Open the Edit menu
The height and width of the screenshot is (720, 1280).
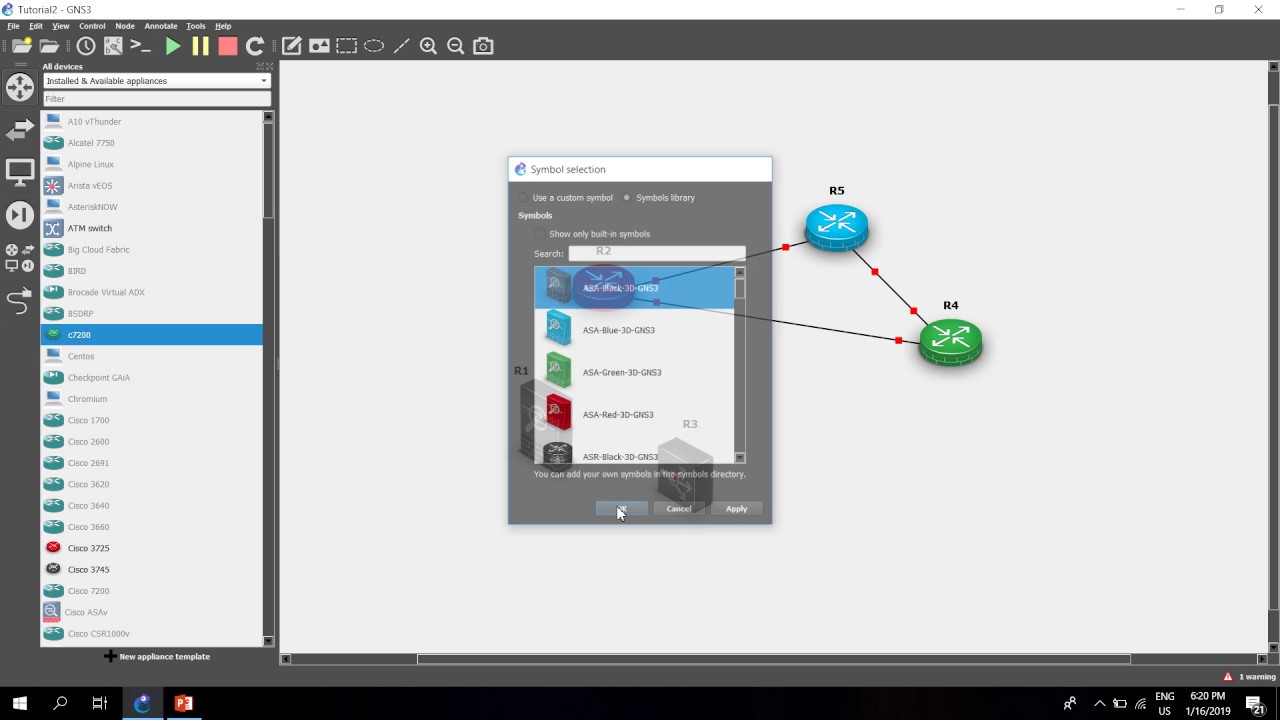point(36,26)
